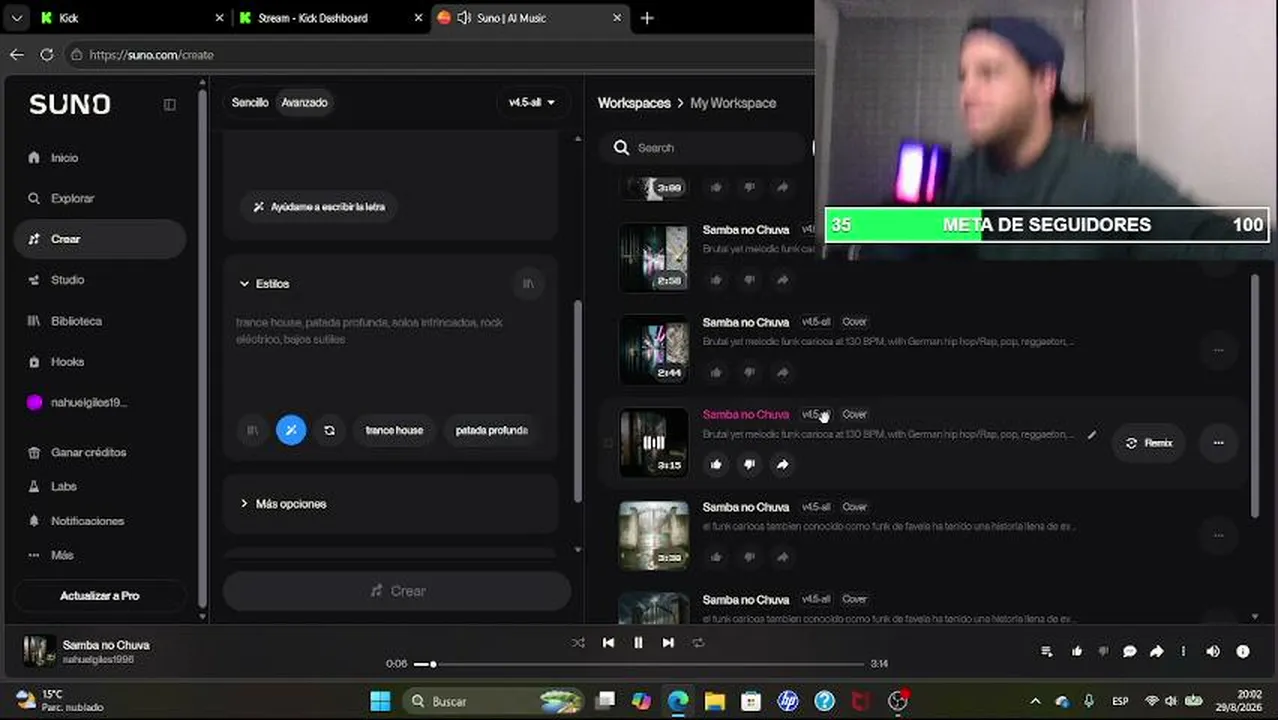Open more options for the 2:44 track
Image resolution: width=1278 pixels, height=720 pixels.
point(1218,350)
